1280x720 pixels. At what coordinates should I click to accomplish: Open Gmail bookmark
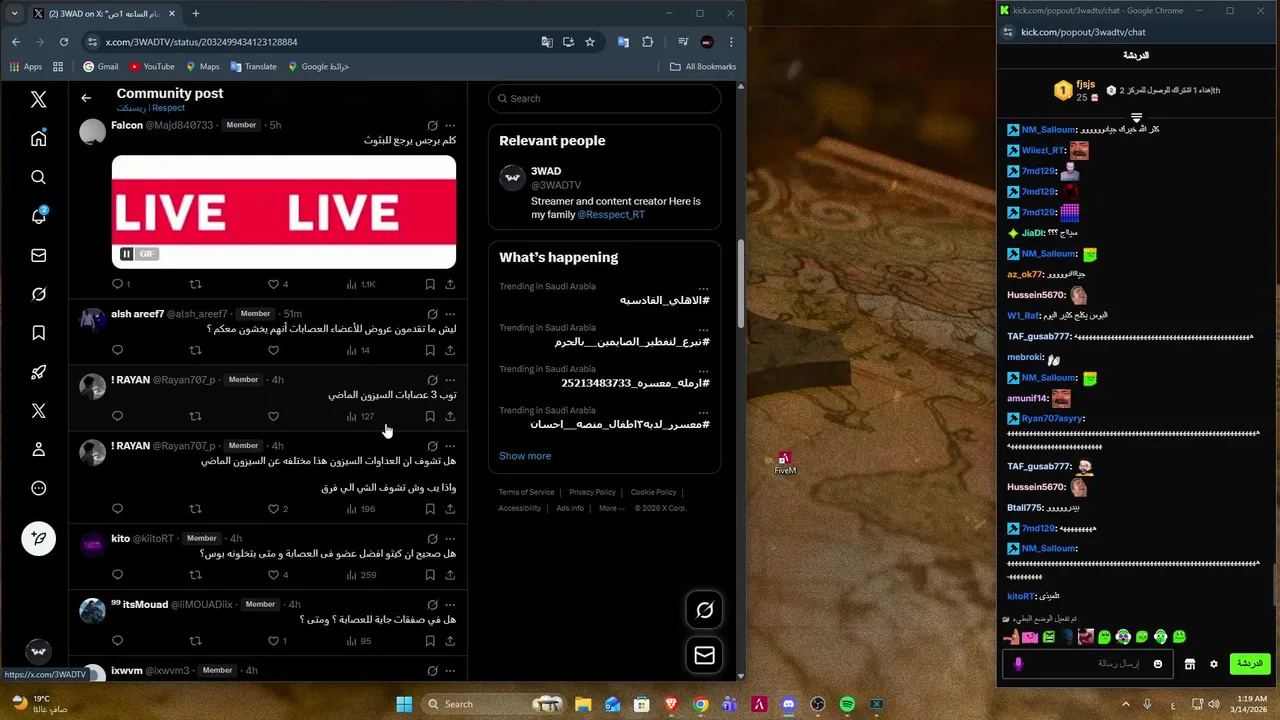100,67
